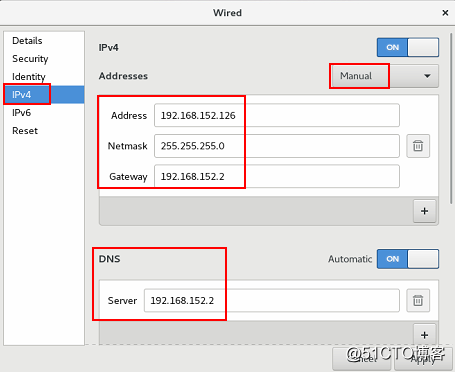The image size is (455, 372).
Task: Click the DNS heading label
Action: 109,259
